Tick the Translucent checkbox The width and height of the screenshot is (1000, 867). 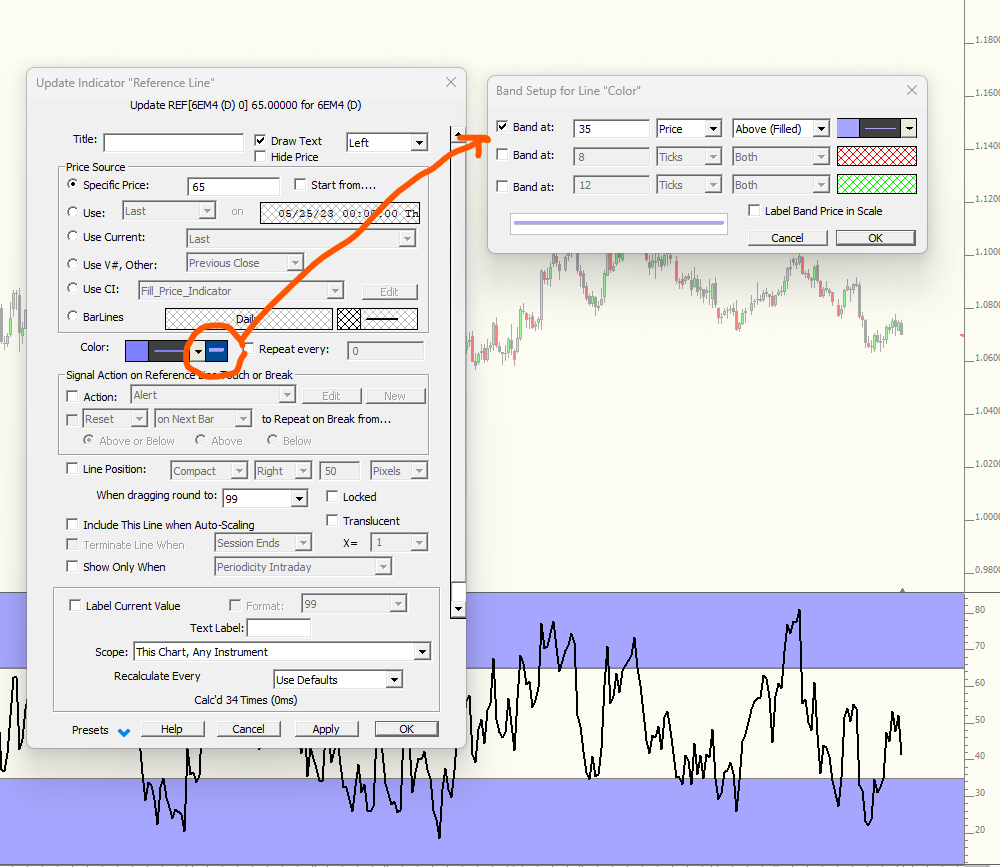click(333, 521)
